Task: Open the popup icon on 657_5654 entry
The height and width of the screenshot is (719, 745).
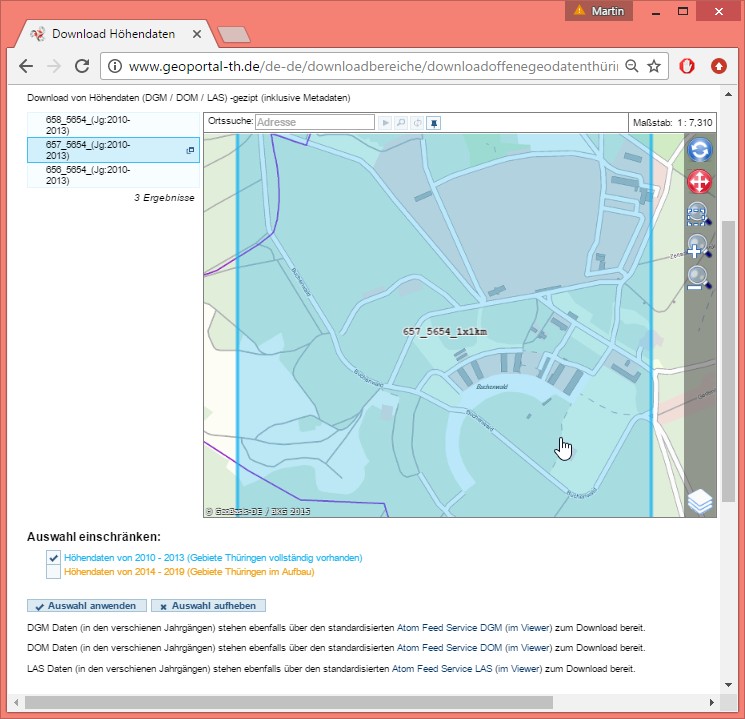Action: (x=190, y=150)
